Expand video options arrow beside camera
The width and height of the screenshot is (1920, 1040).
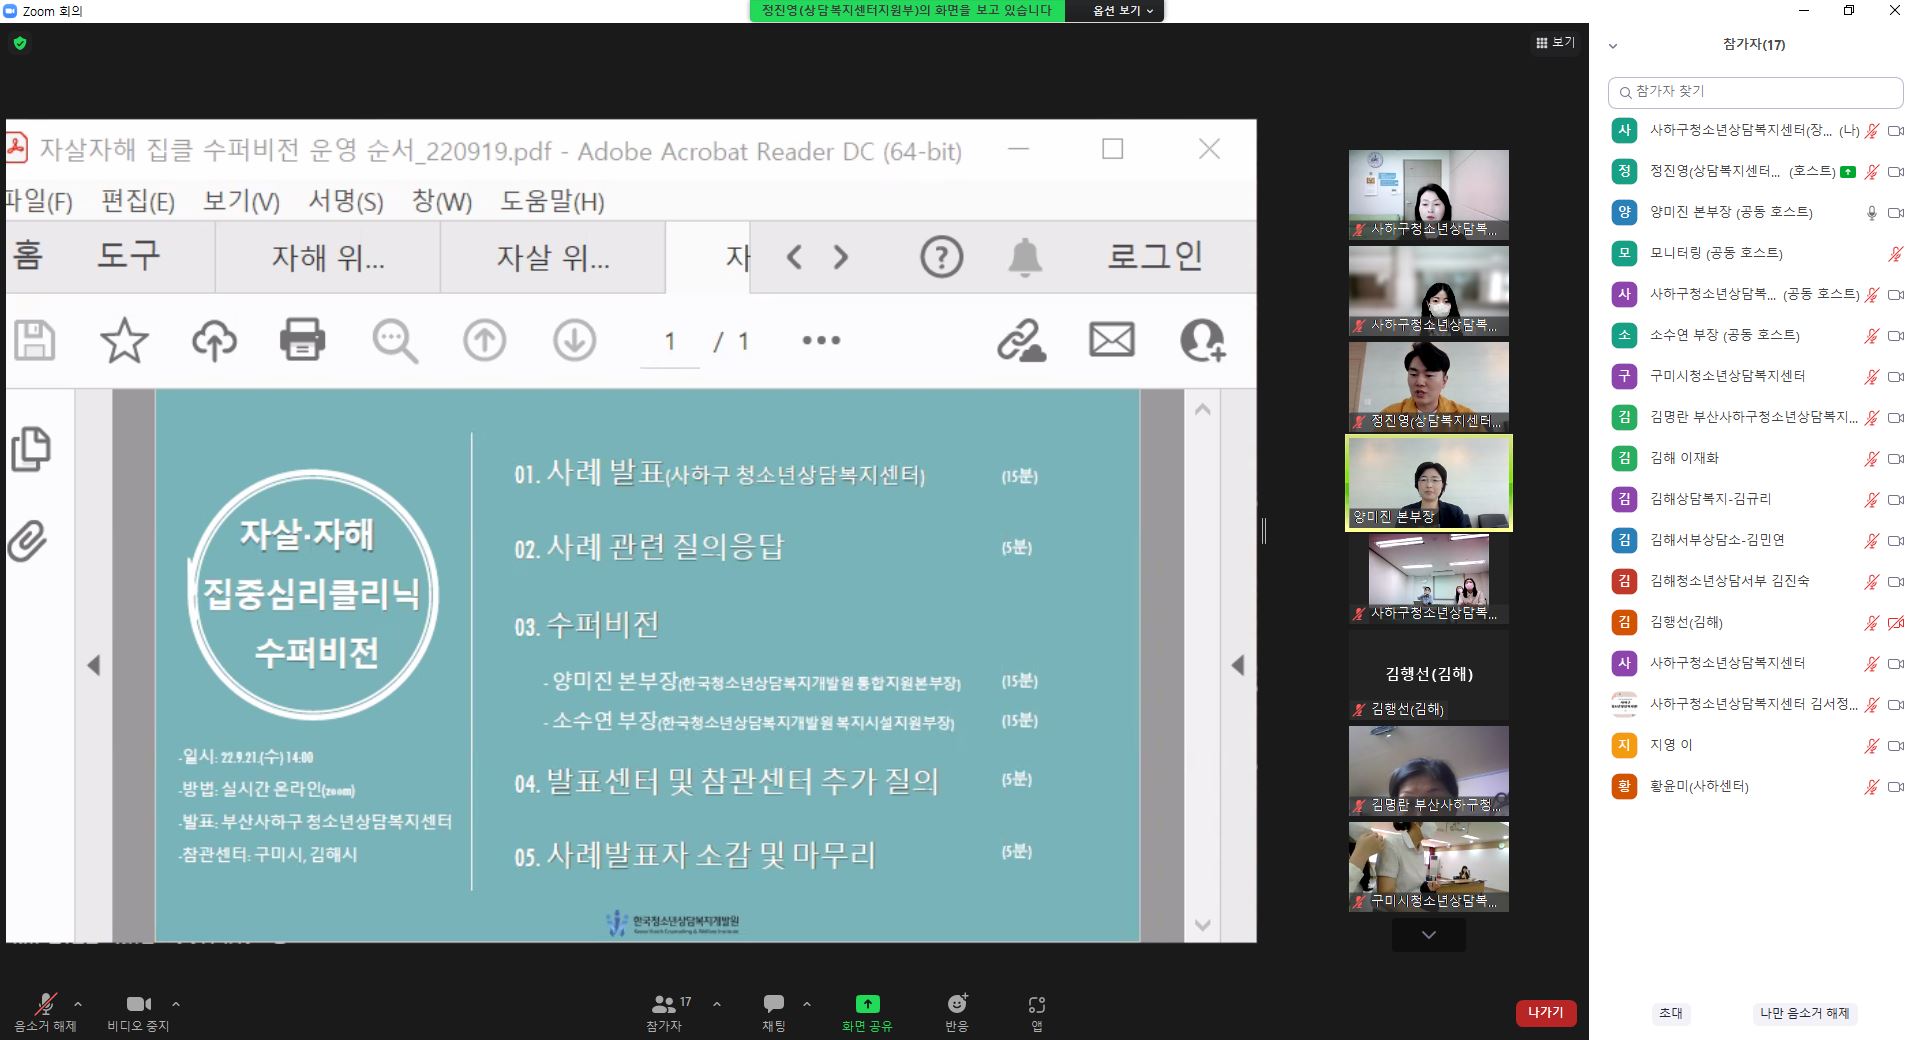[x=176, y=1004]
